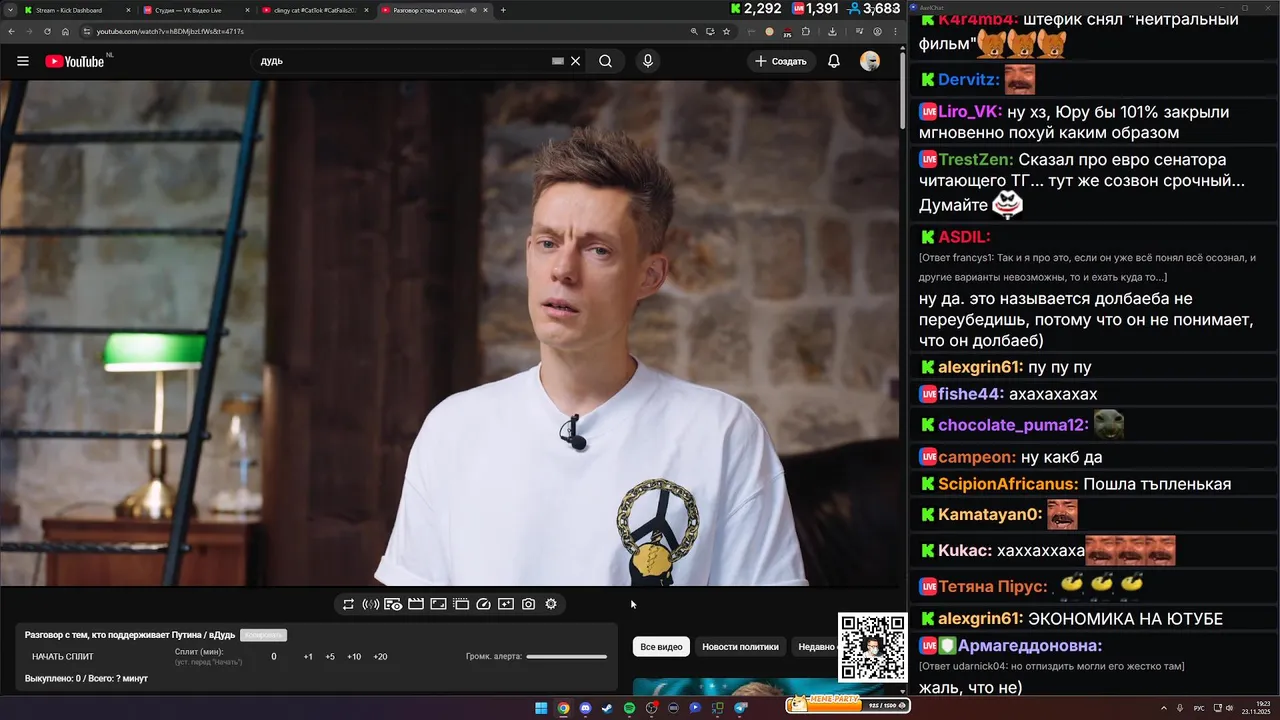1280x720 pixels.
Task: Open browser downloads icon
Action: pyautogui.click(x=832, y=31)
